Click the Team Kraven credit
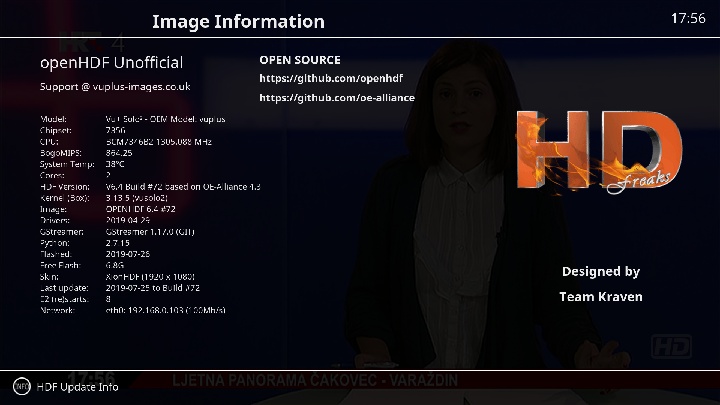 click(x=601, y=297)
